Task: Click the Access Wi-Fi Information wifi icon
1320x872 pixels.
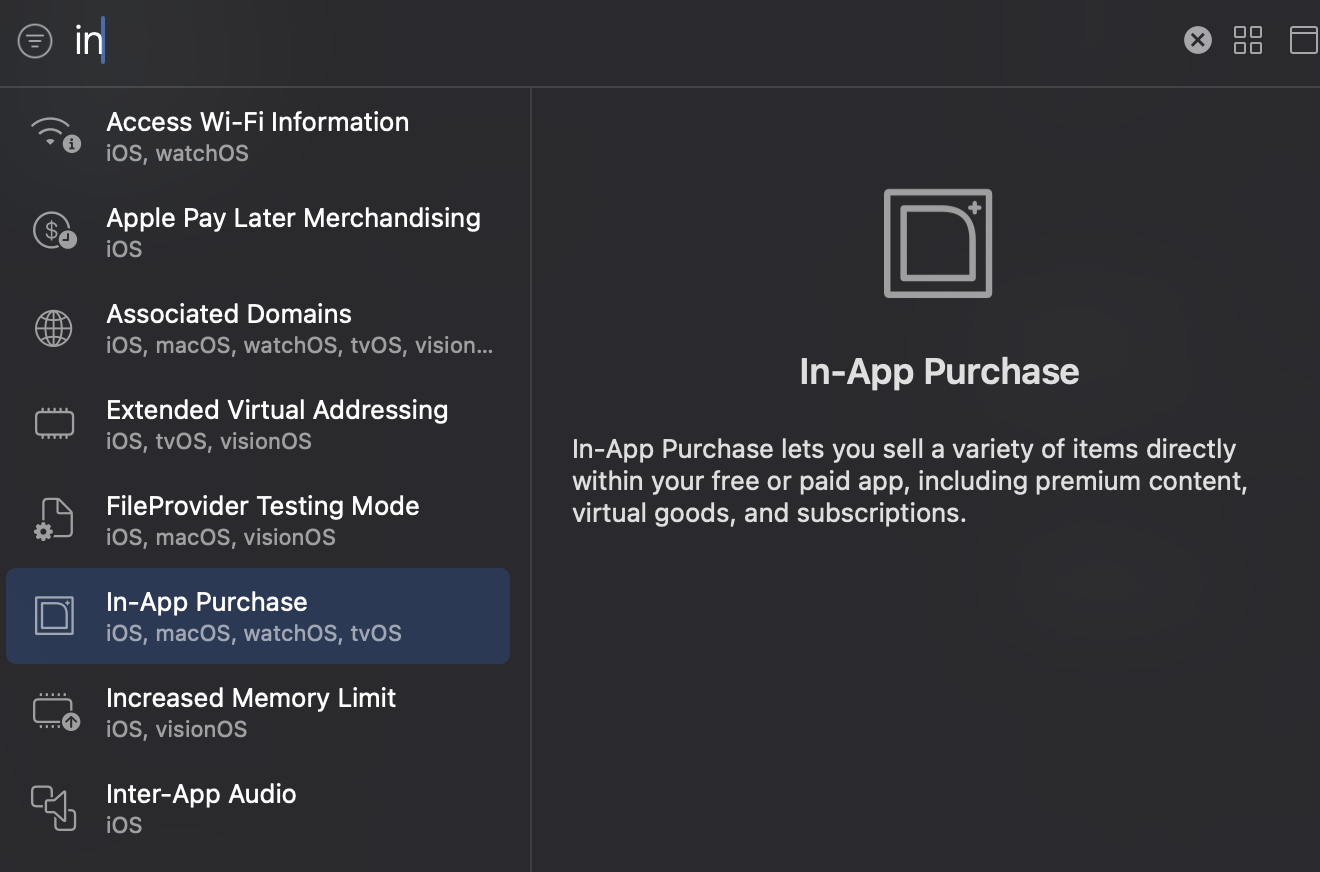Action: 55,135
